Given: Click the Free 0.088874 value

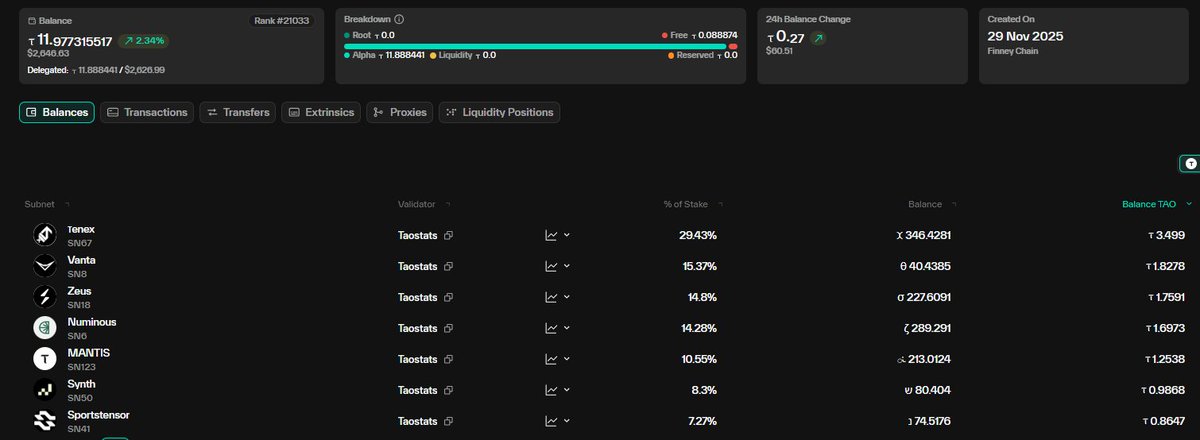Looking at the screenshot, I should point(711,34).
